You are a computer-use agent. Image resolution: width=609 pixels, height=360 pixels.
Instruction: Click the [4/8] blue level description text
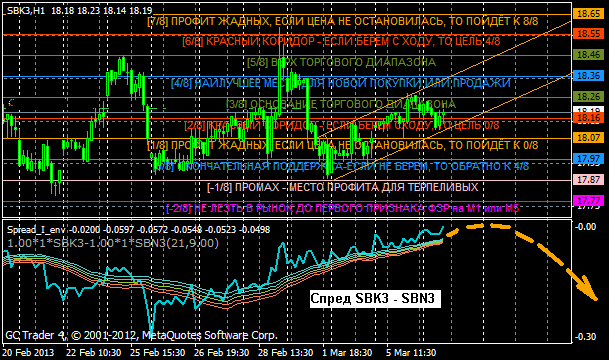coord(341,83)
